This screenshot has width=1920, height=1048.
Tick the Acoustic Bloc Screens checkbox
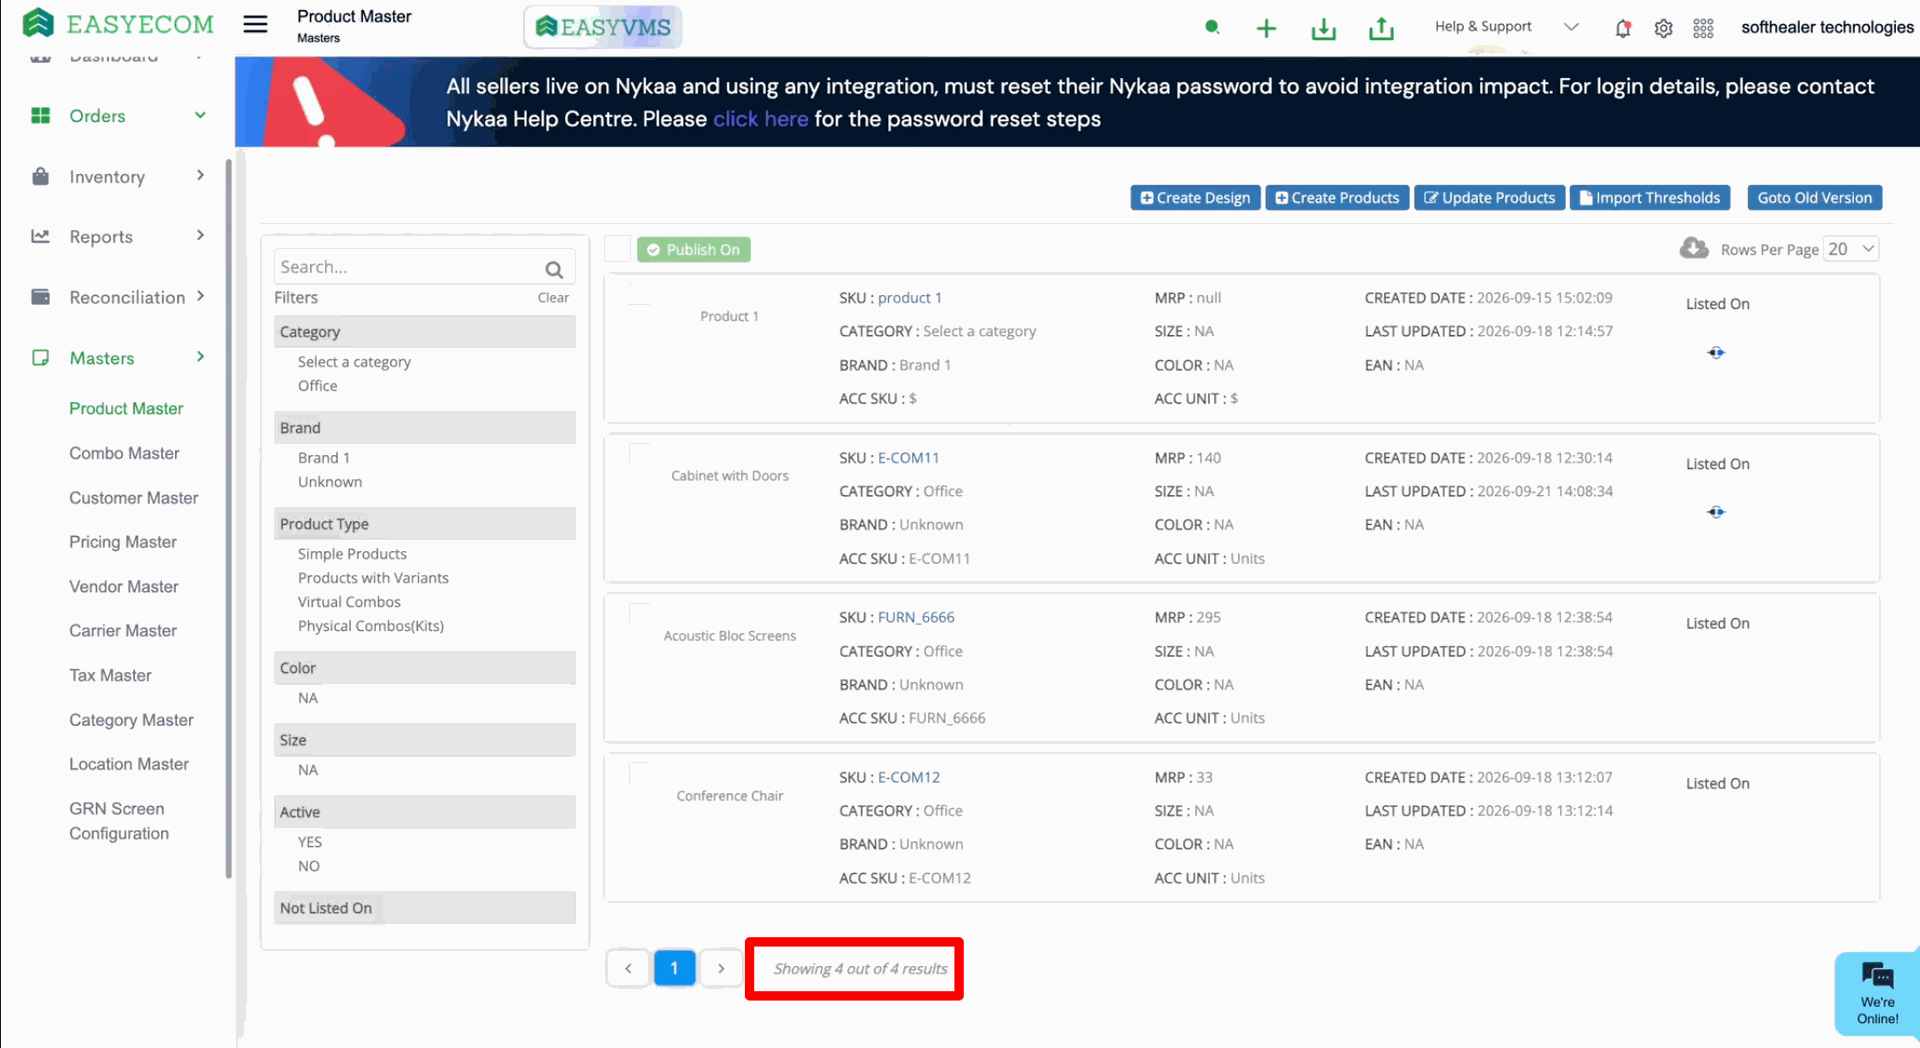pos(639,613)
